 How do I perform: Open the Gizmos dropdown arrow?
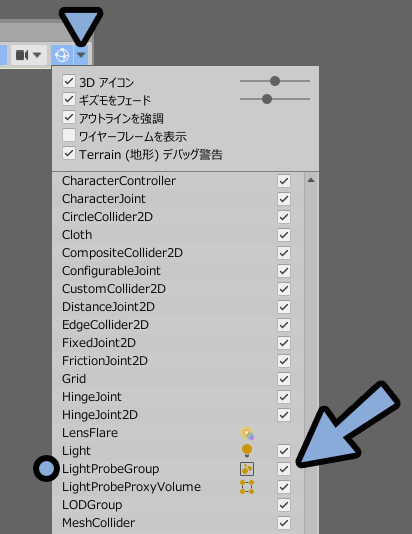tap(81, 54)
